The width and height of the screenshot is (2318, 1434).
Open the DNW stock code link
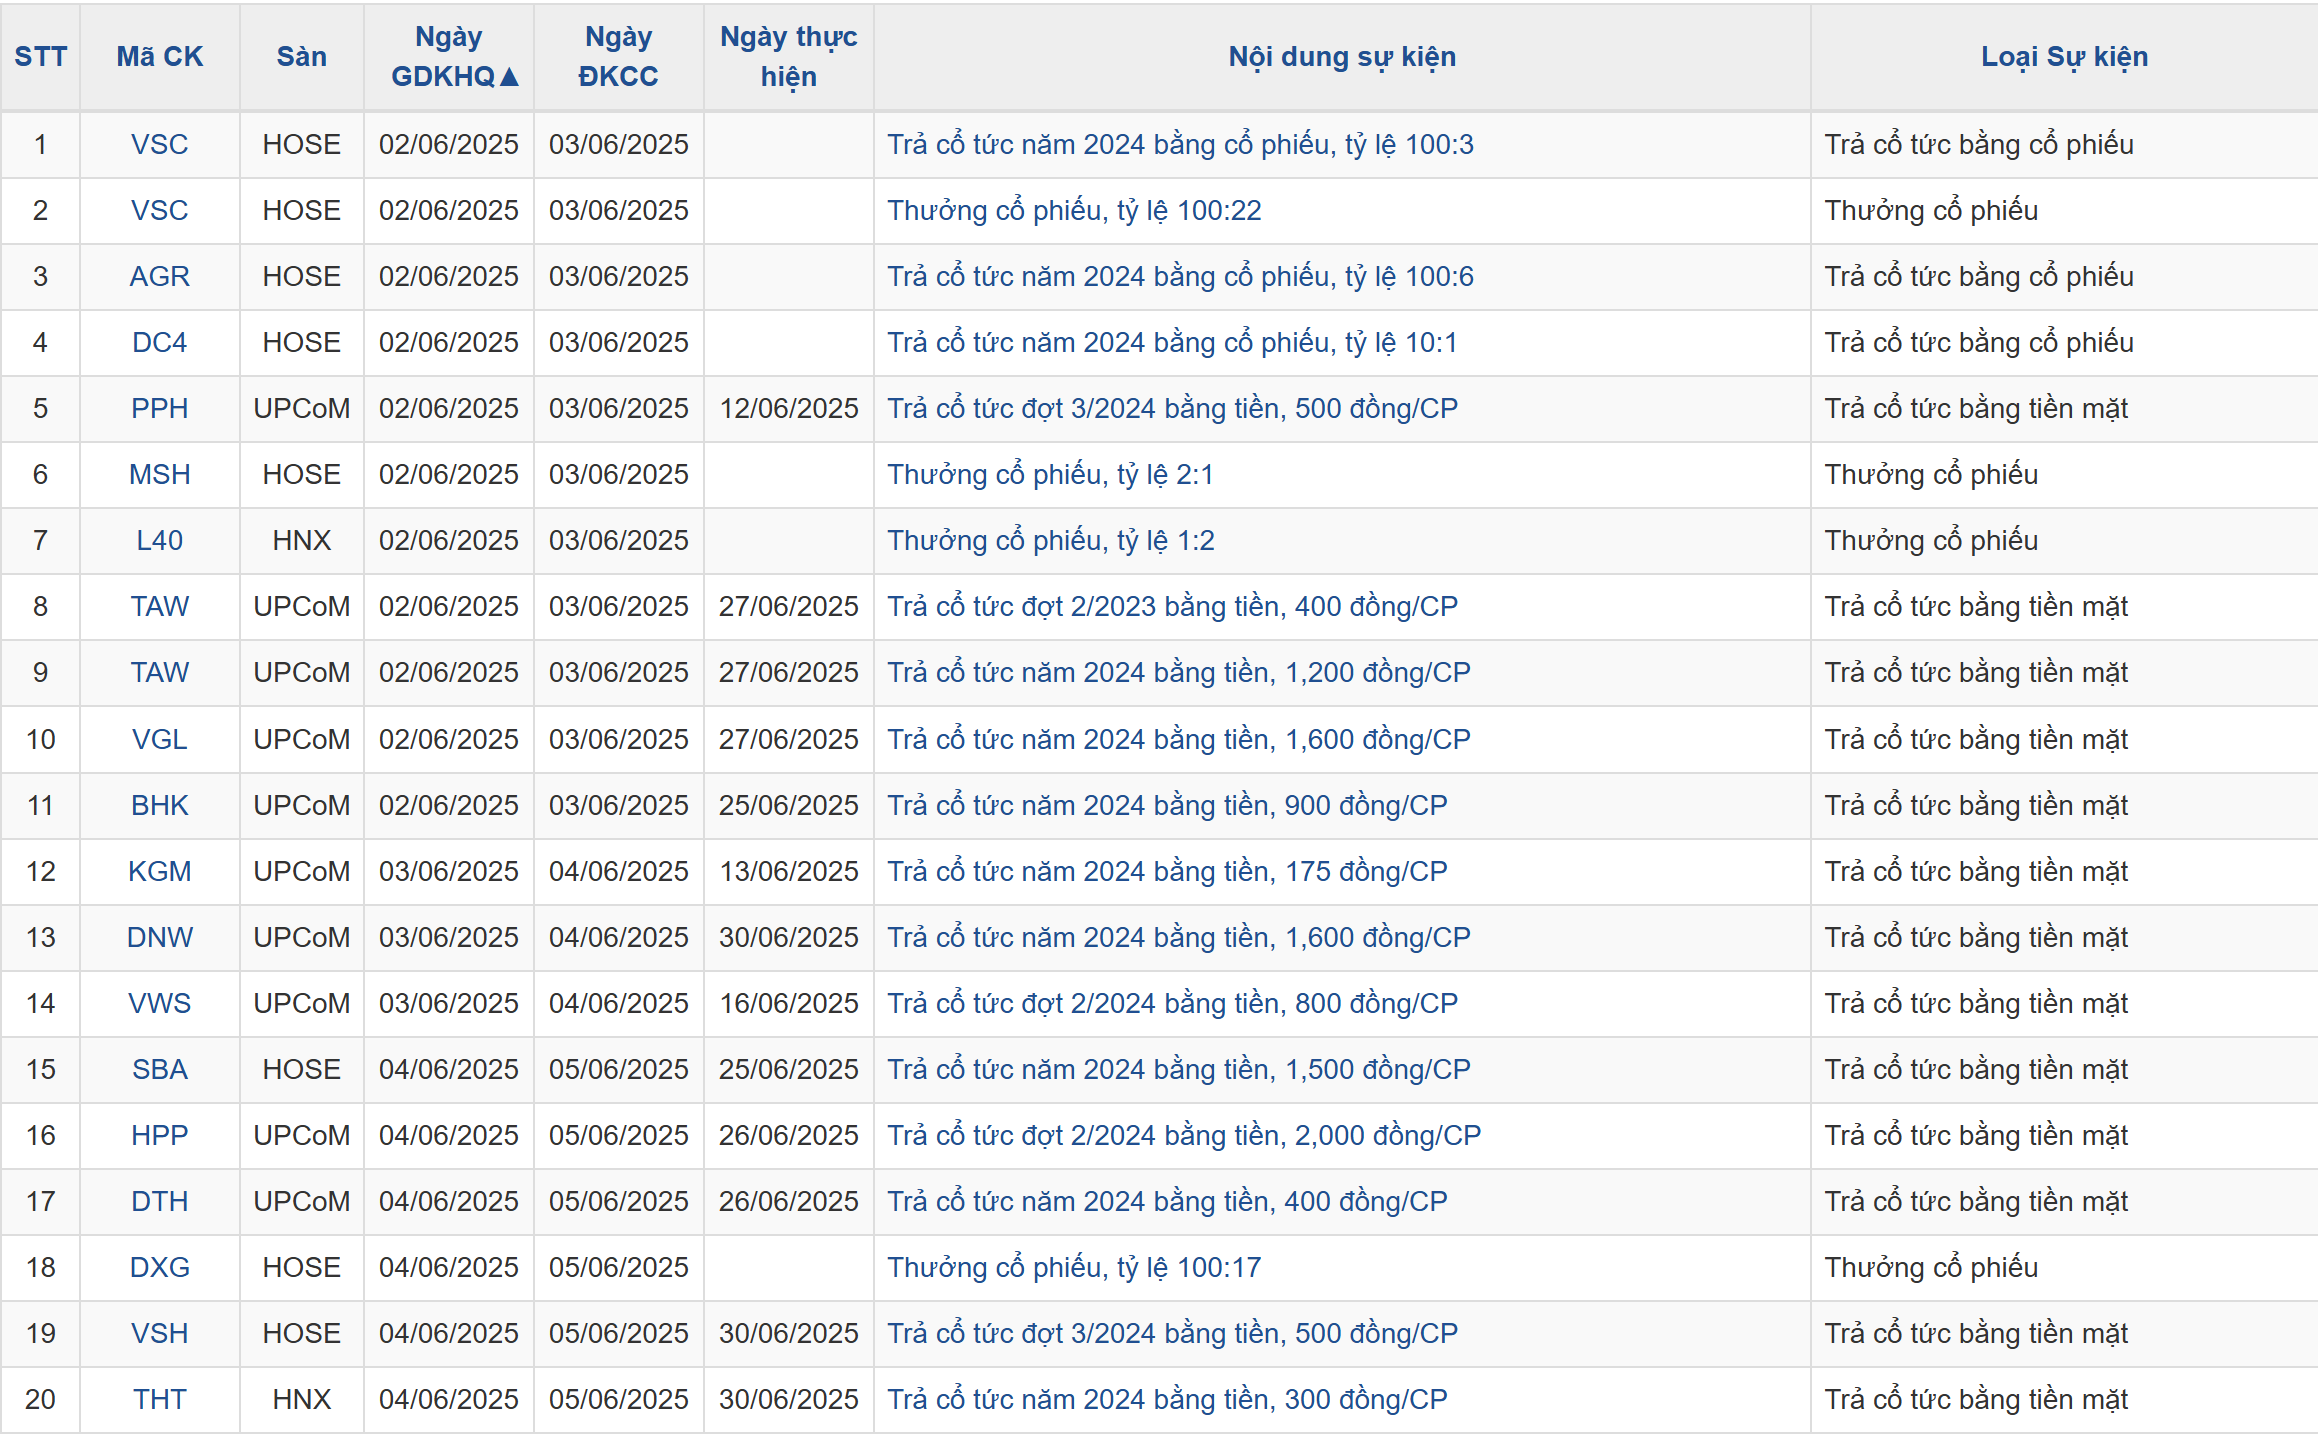point(160,937)
